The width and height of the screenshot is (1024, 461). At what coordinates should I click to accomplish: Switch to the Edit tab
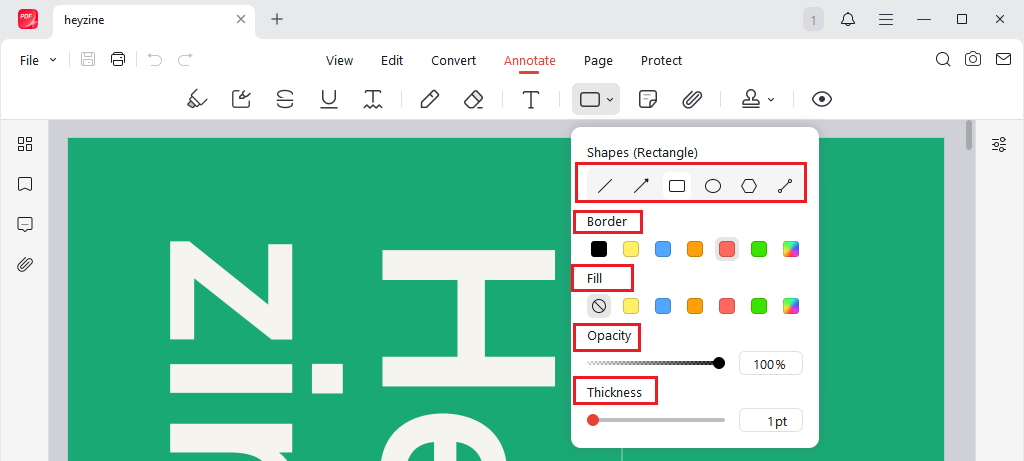392,61
